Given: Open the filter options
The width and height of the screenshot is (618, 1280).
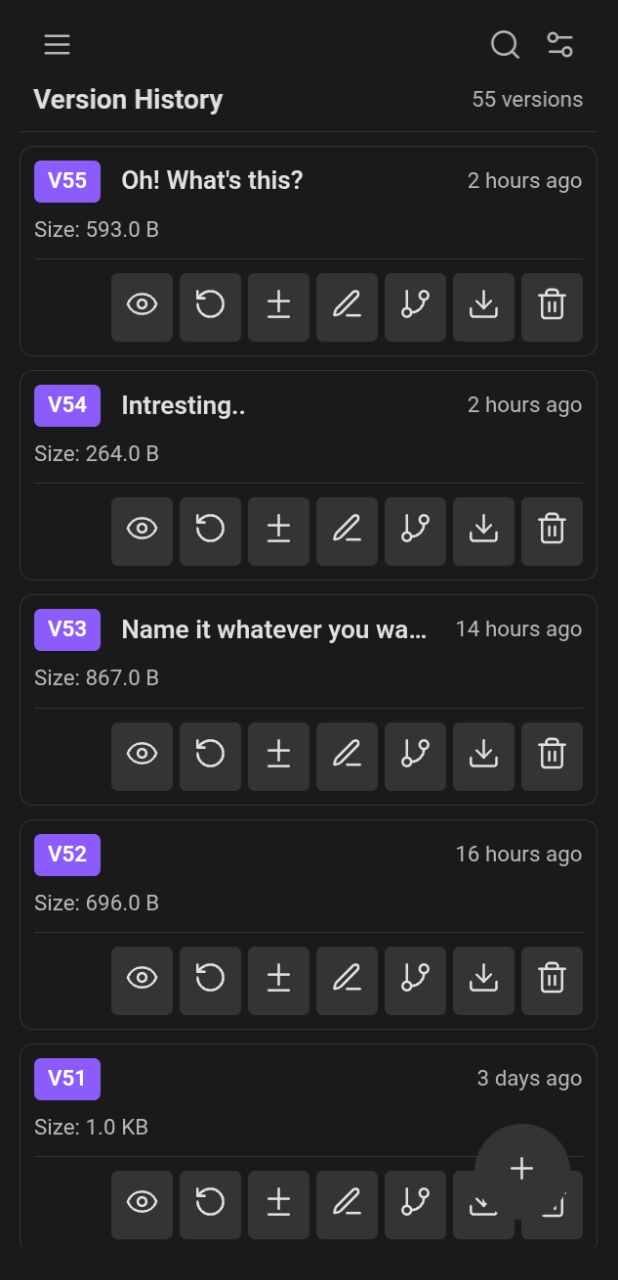Looking at the screenshot, I should [560, 45].
